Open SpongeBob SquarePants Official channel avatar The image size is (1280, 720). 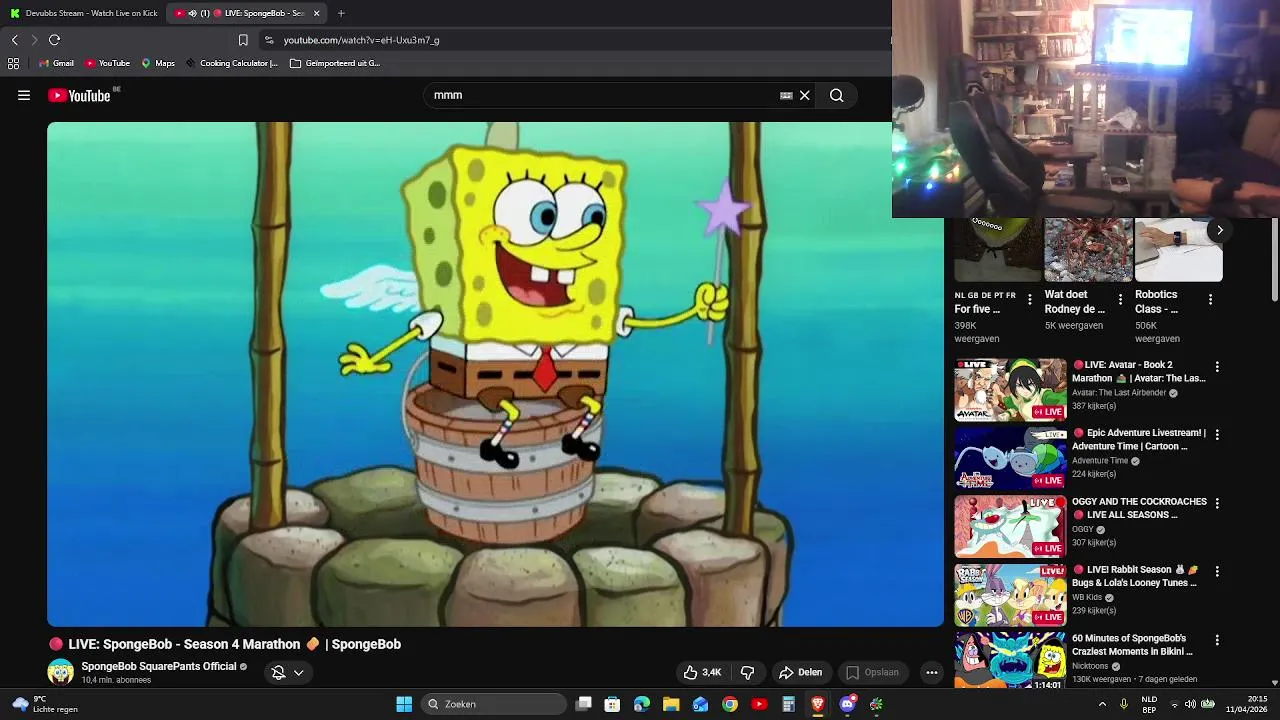(61, 672)
